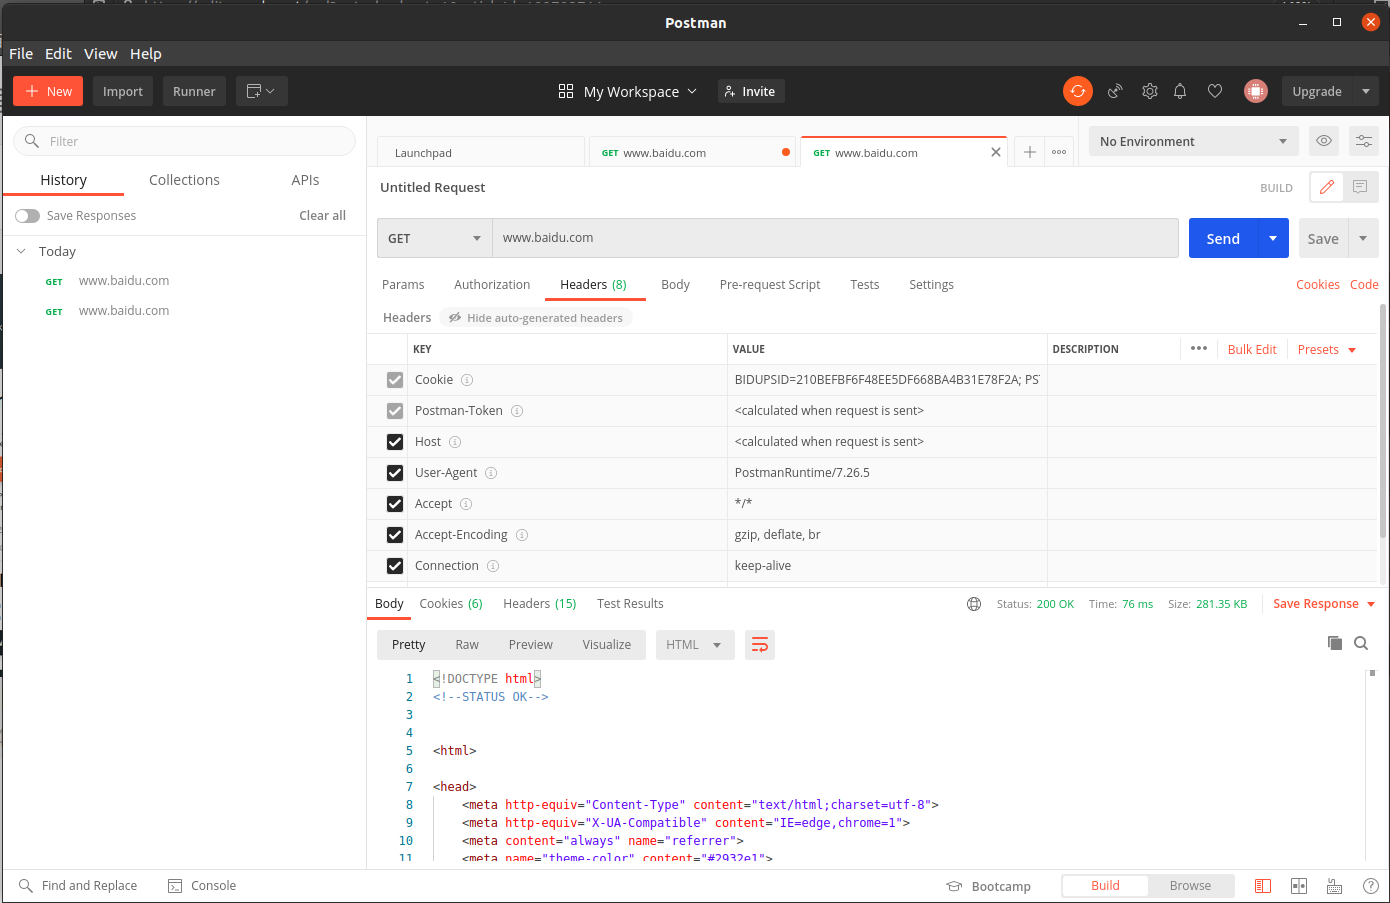
Task: Open the Console panel
Action: click(202, 886)
